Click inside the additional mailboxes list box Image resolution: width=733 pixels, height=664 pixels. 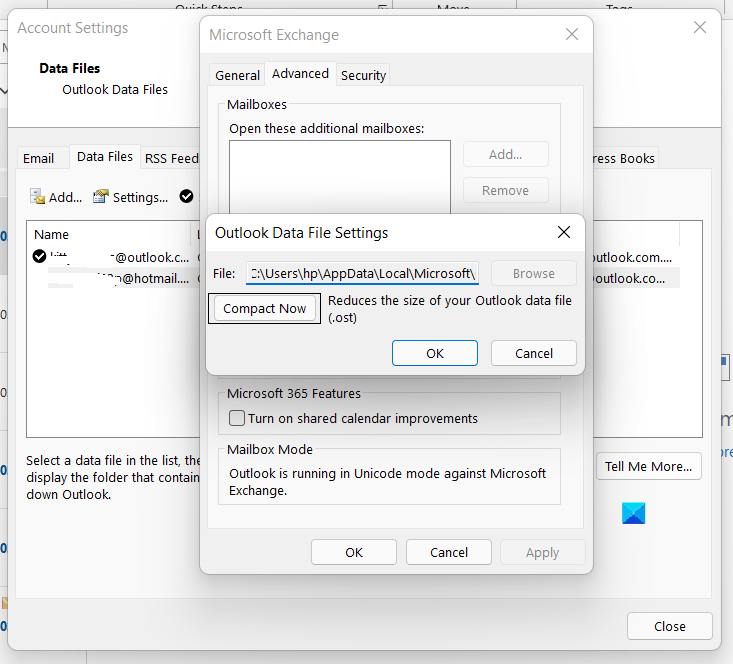[x=340, y=177]
